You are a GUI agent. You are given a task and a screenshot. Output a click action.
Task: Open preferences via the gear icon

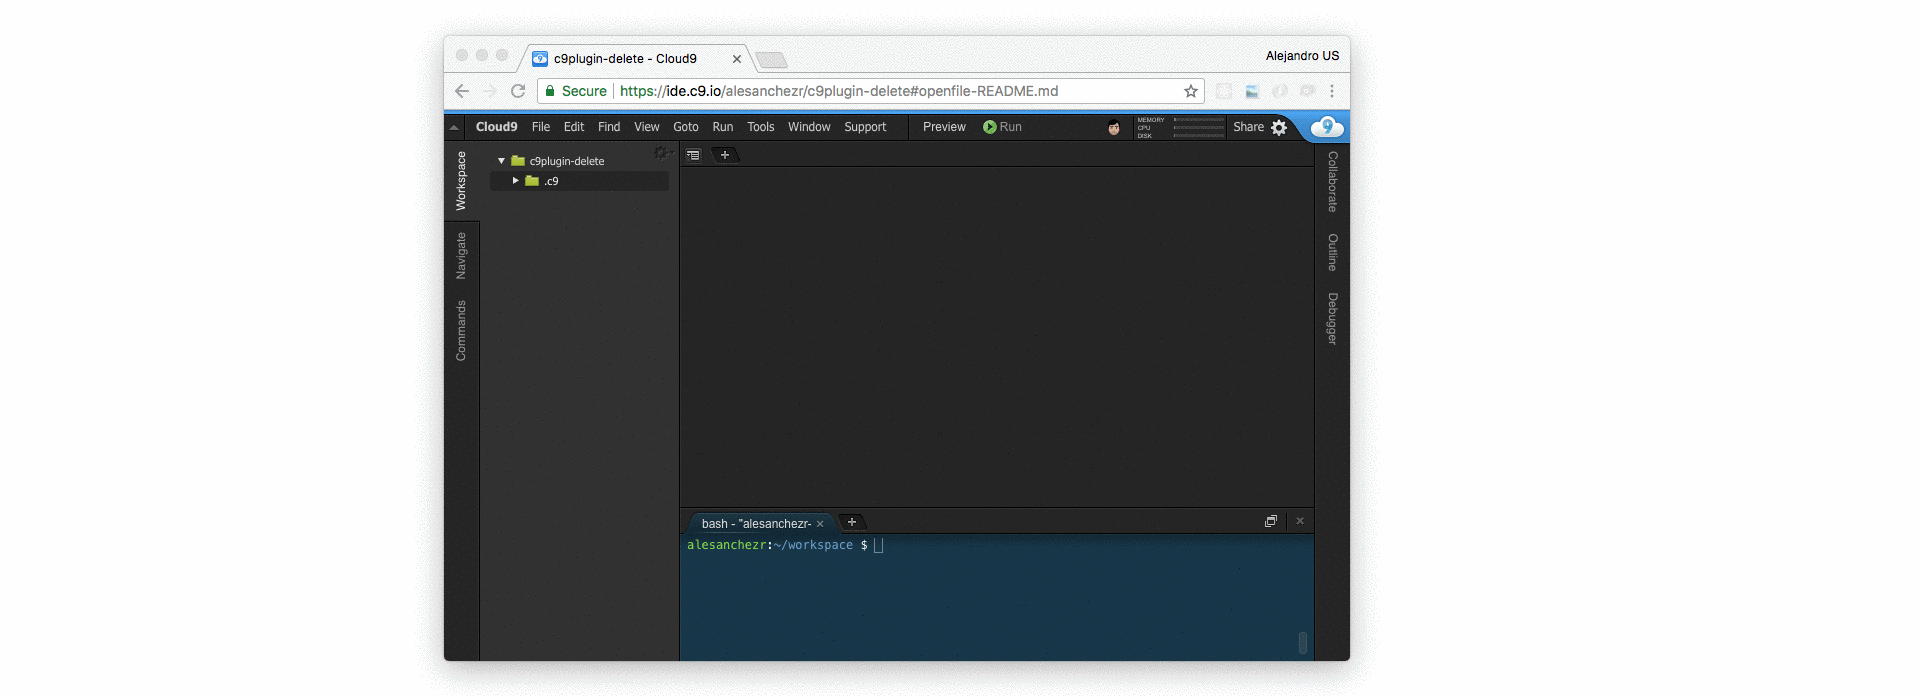1279,127
